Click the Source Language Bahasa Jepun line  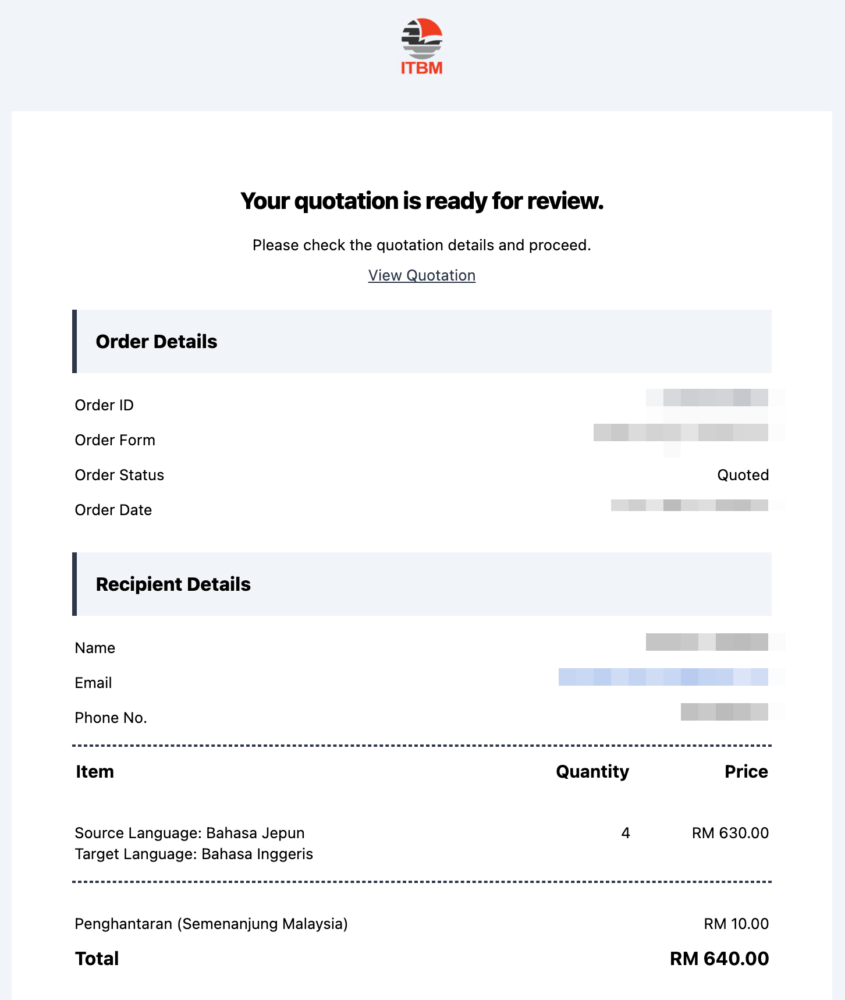pyautogui.click(x=190, y=833)
